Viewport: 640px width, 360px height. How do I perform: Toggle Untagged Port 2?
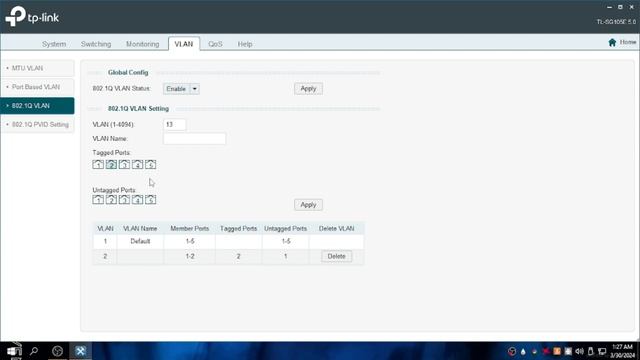pos(111,200)
